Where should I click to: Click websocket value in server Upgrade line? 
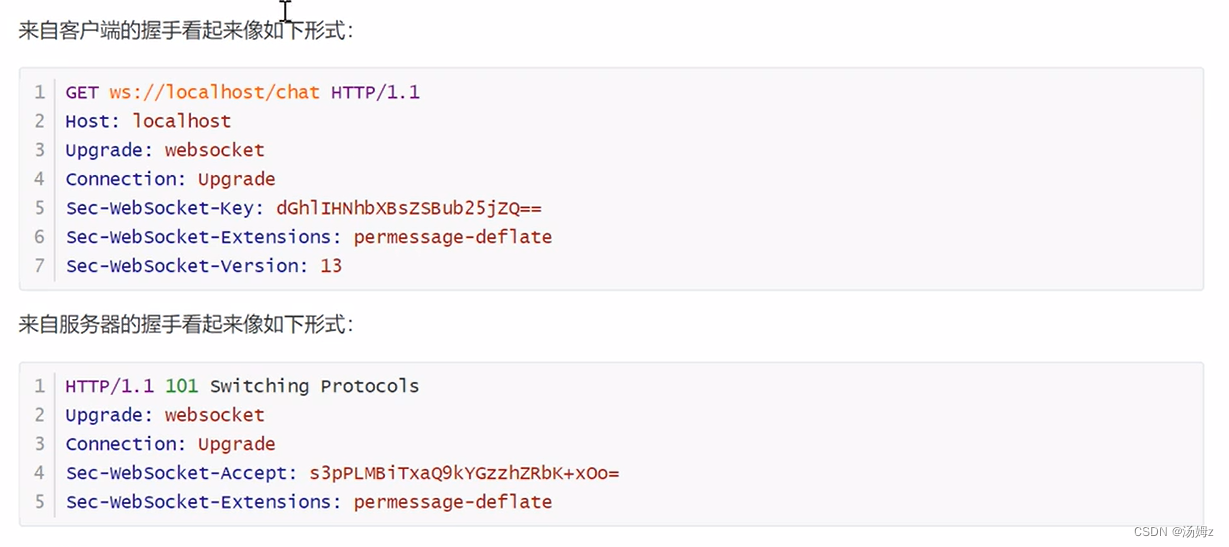coord(214,415)
